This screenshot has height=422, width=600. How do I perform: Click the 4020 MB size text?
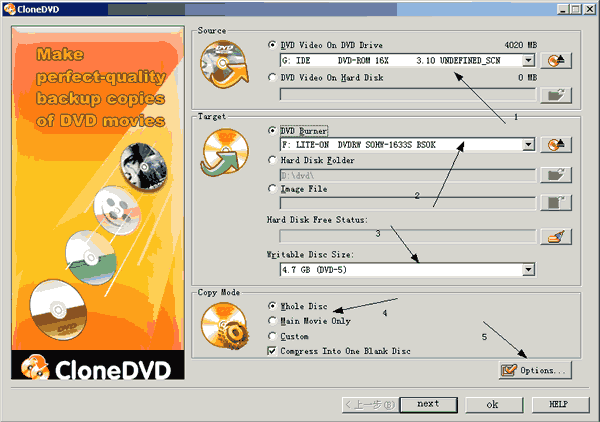click(520, 45)
